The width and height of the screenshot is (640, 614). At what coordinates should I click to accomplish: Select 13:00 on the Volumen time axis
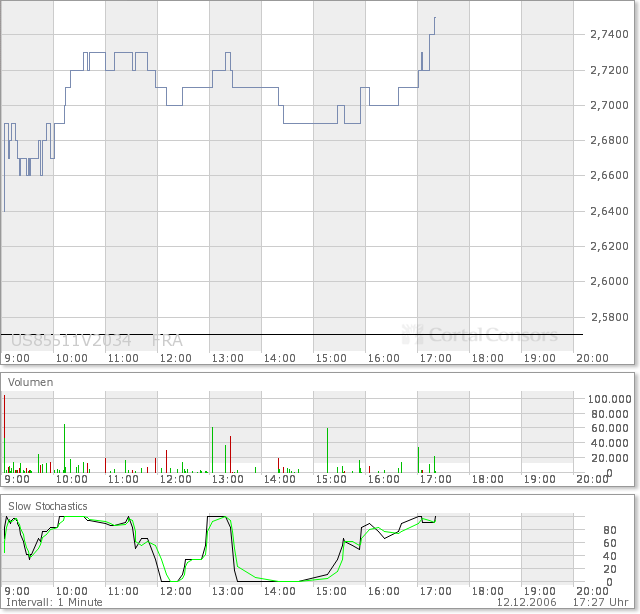(227, 479)
